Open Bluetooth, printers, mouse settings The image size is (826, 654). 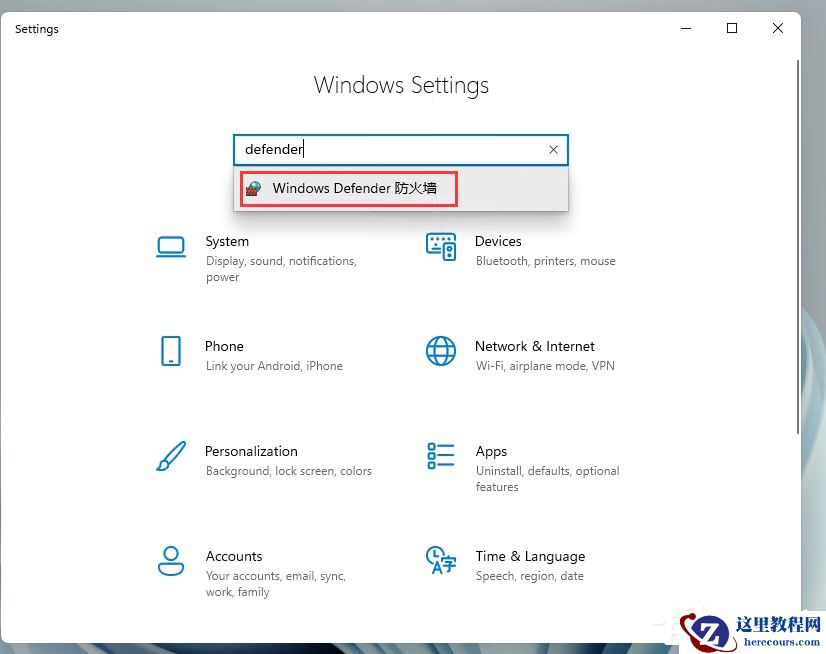(545, 261)
